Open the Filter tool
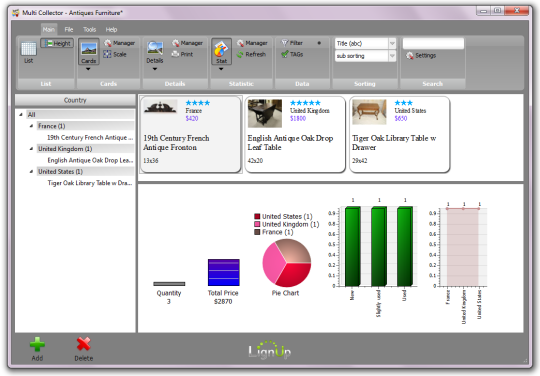The image size is (540, 376). coord(292,43)
